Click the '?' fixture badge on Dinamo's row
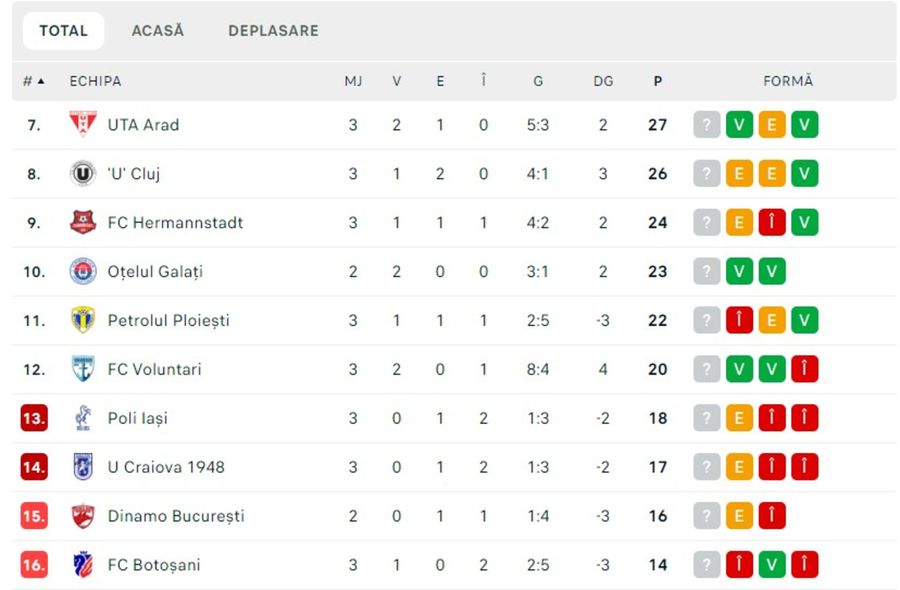Screen dimensions: 900x590 pyautogui.click(x=707, y=515)
